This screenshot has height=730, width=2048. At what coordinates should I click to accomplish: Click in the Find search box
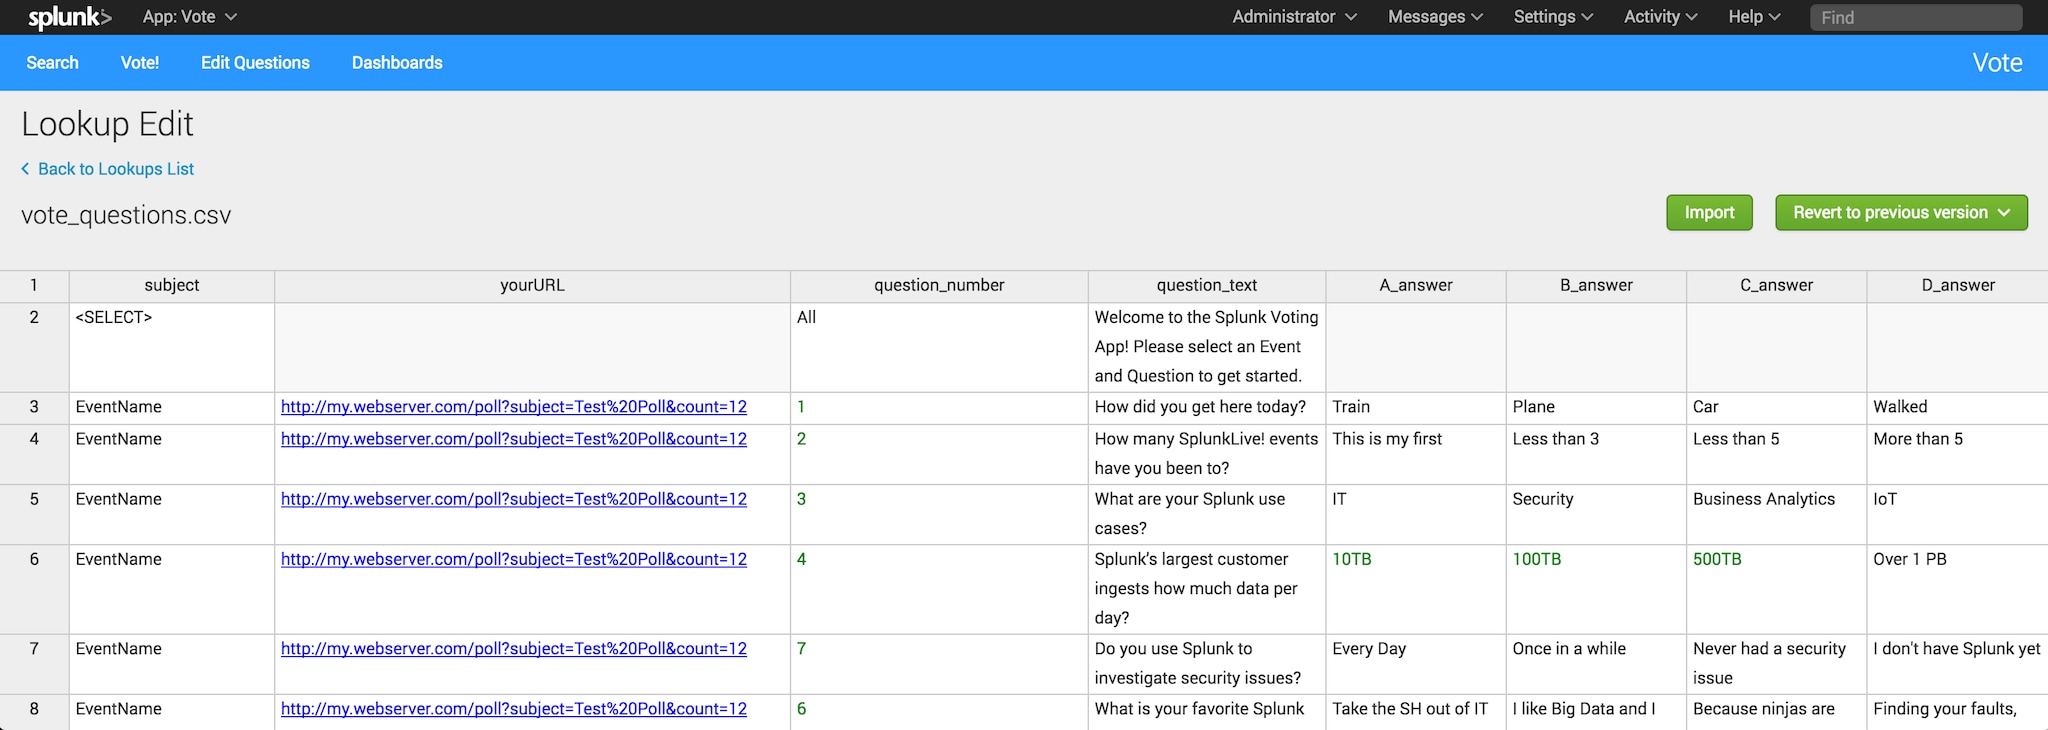tap(1916, 17)
